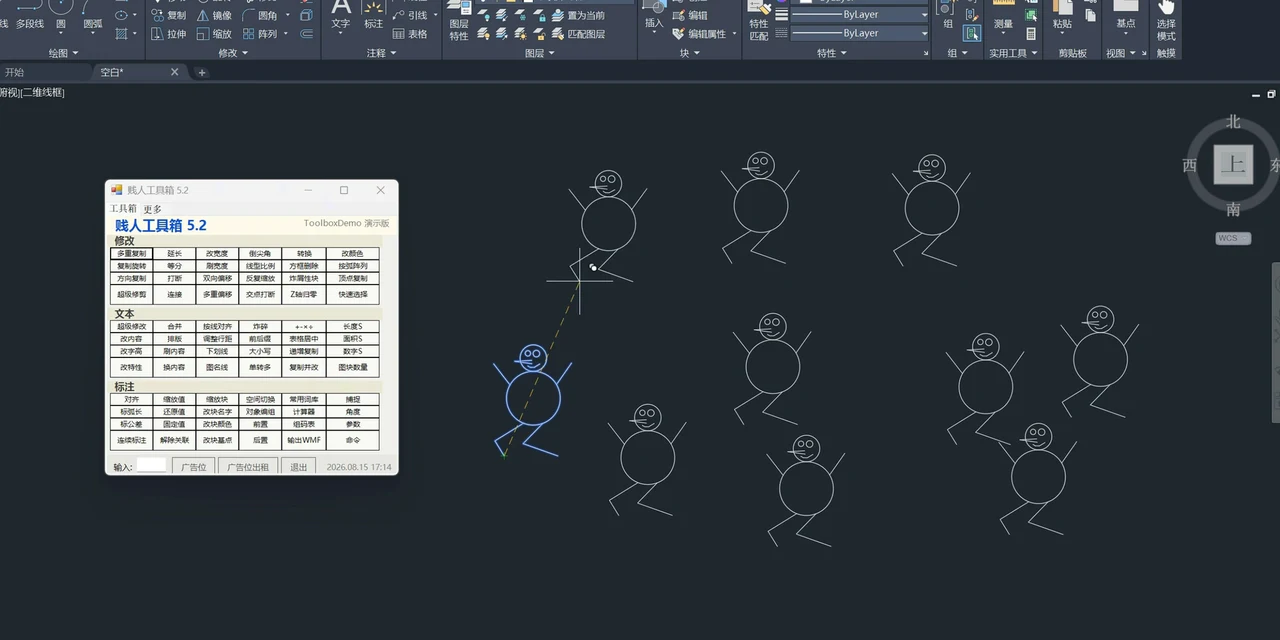Open the 组 panel dropdown
1280x640 pixels.
pyautogui.click(x=959, y=53)
